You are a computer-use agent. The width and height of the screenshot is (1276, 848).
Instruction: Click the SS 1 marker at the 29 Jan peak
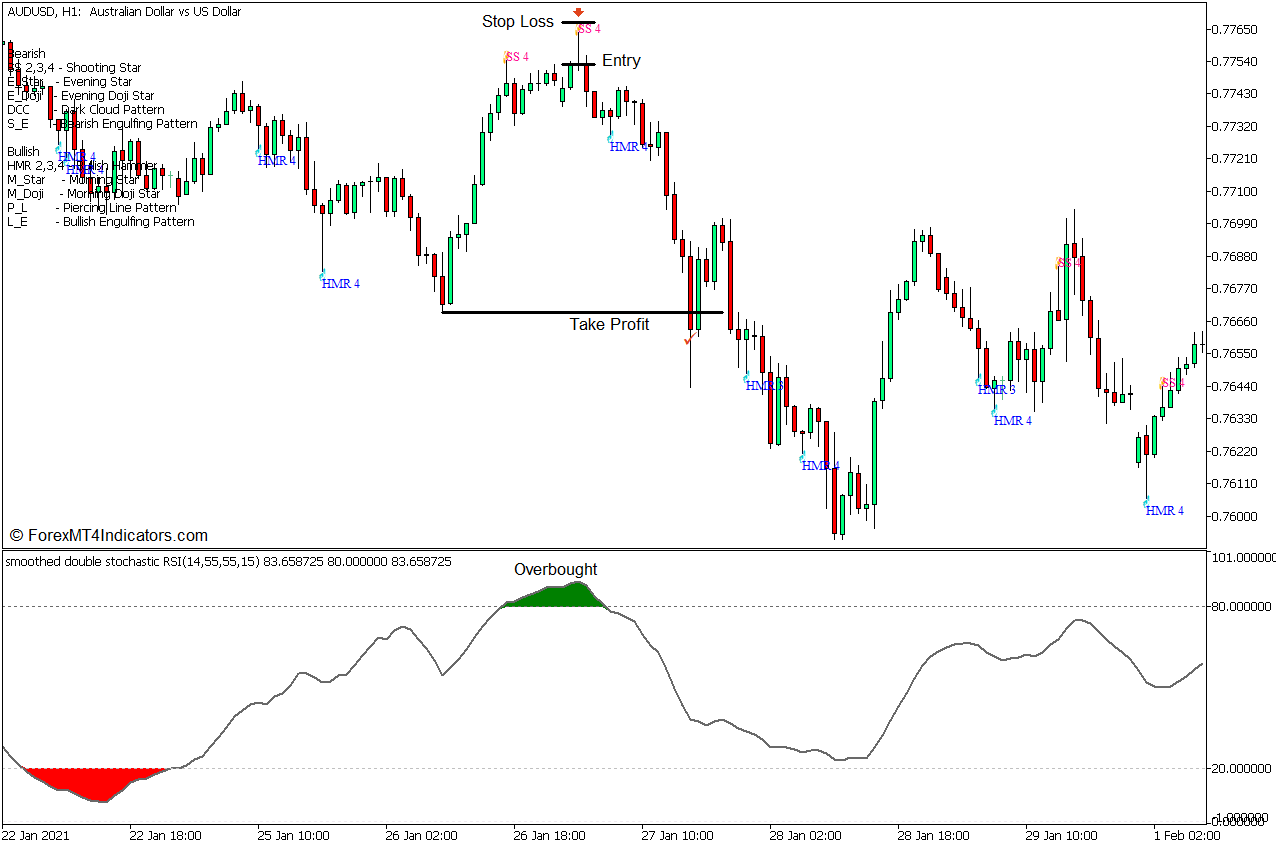(1065, 264)
